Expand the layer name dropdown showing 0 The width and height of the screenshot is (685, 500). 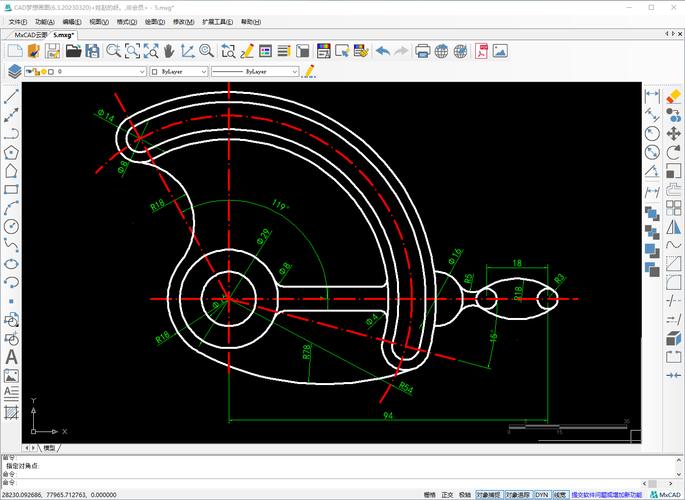point(85,71)
